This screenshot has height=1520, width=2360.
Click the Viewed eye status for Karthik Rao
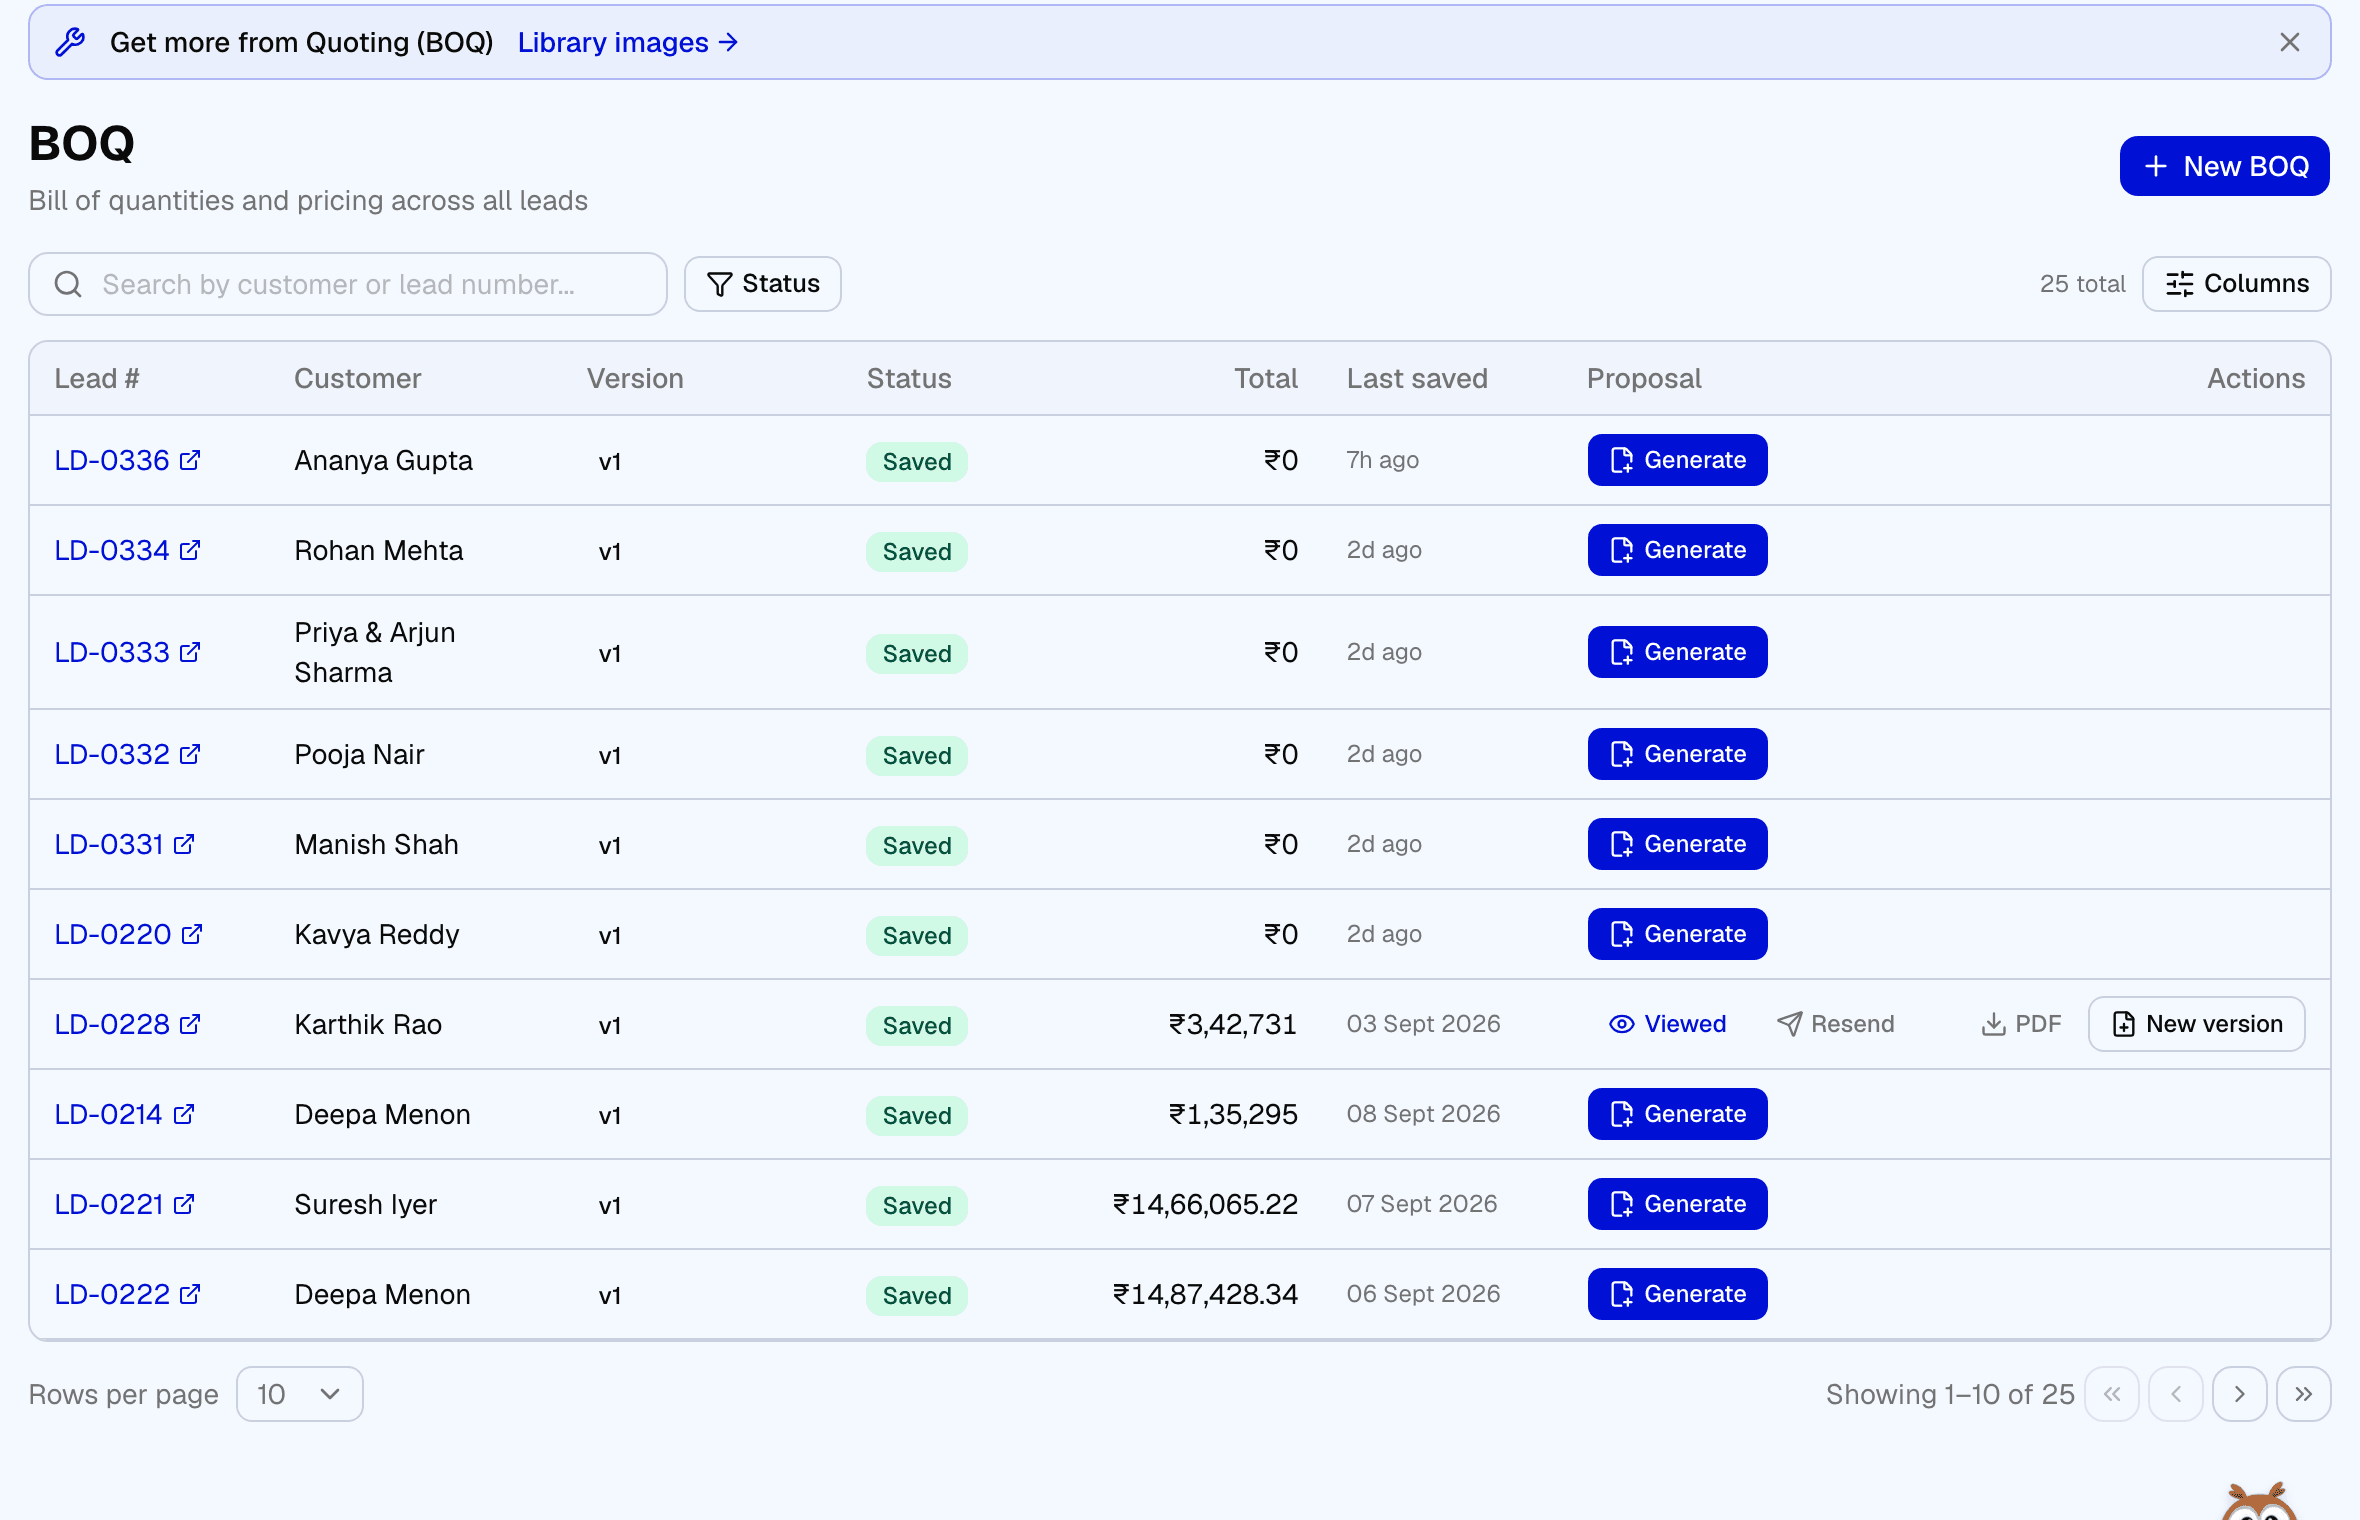pyautogui.click(x=1667, y=1024)
